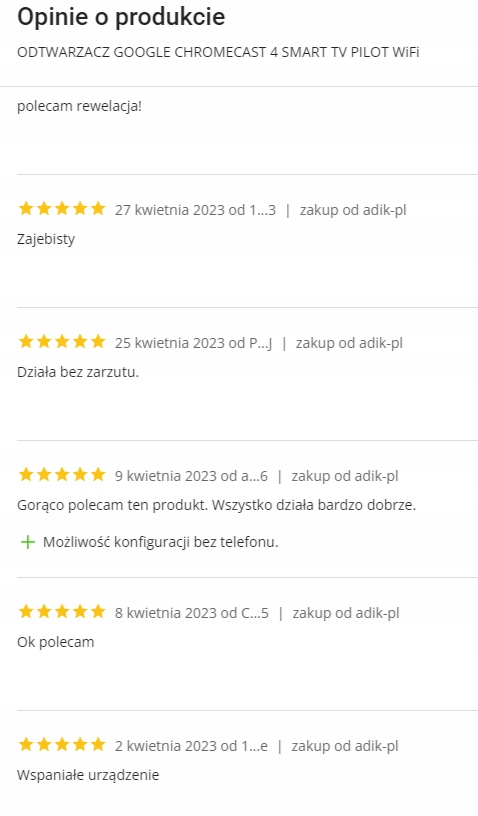Click the green plus icon beside Możliwość konfiguracji
This screenshot has height=816, width=478.
[27, 542]
